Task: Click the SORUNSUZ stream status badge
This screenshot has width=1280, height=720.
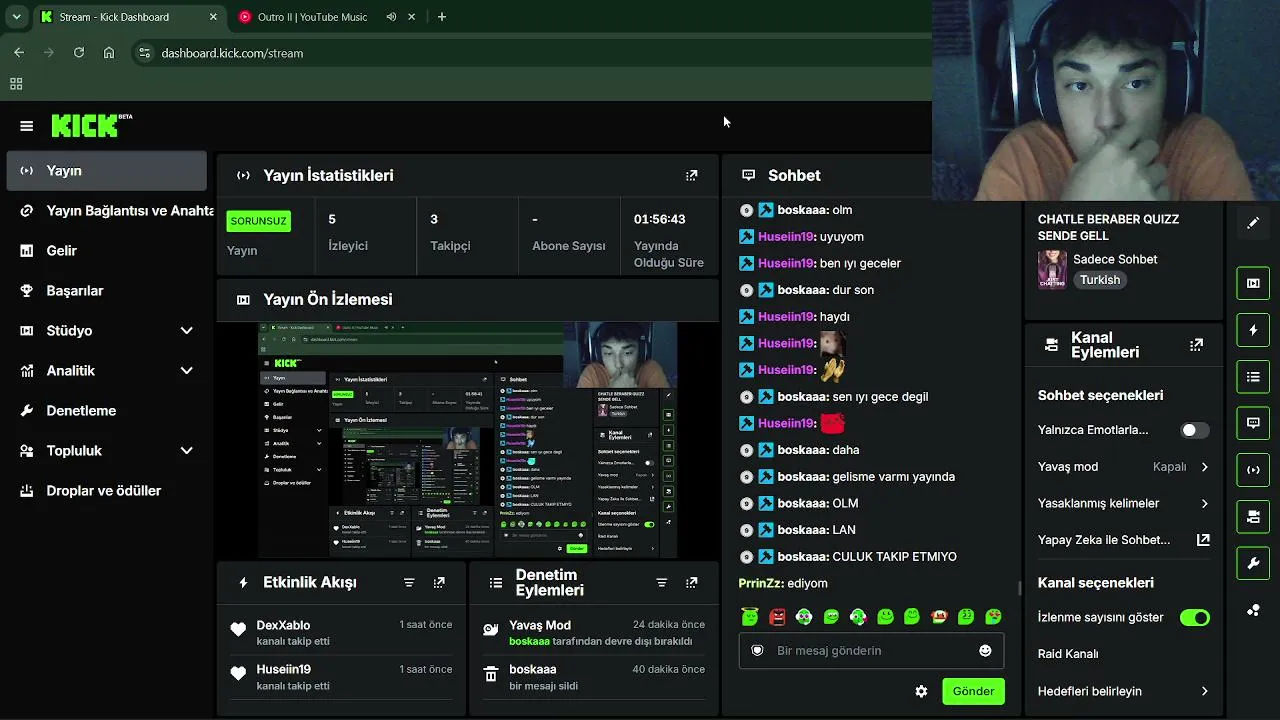Action: click(258, 221)
